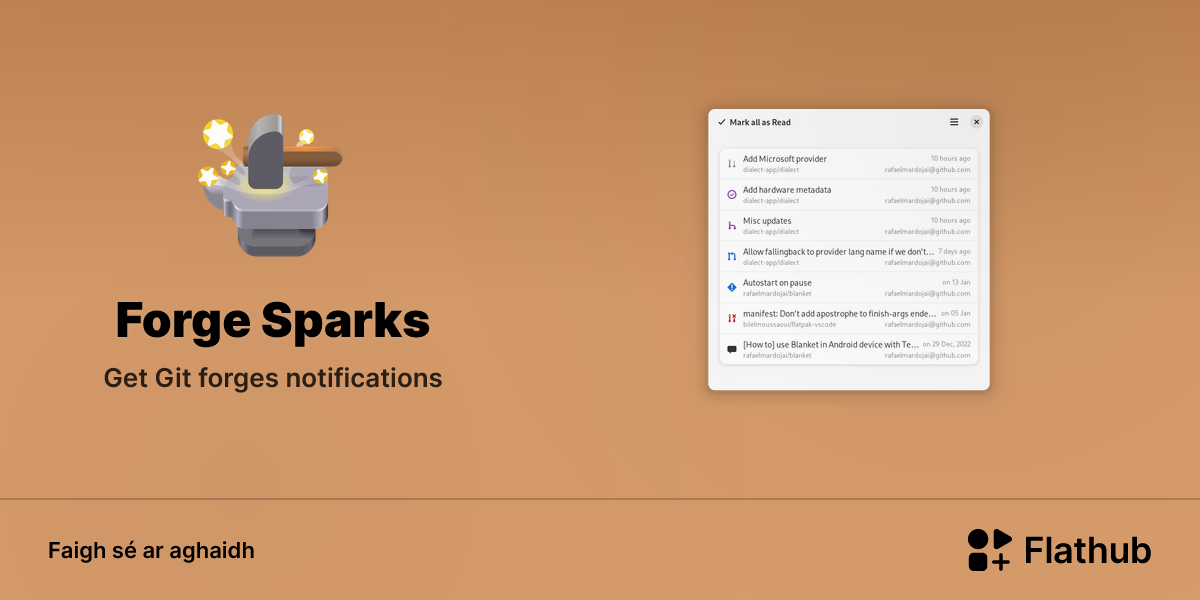Select the 'manifest: Don't add apostrophe' notification title
Image resolution: width=1200 pixels, height=600 pixels.
click(840, 314)
